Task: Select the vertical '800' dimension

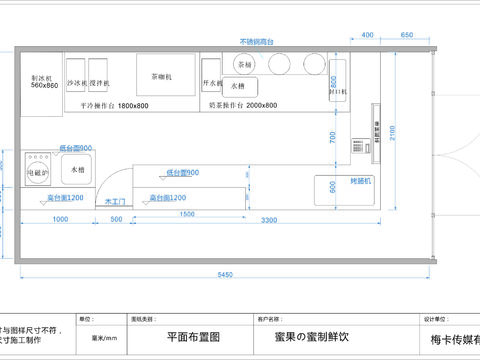Action: click(x=333, y=82)
